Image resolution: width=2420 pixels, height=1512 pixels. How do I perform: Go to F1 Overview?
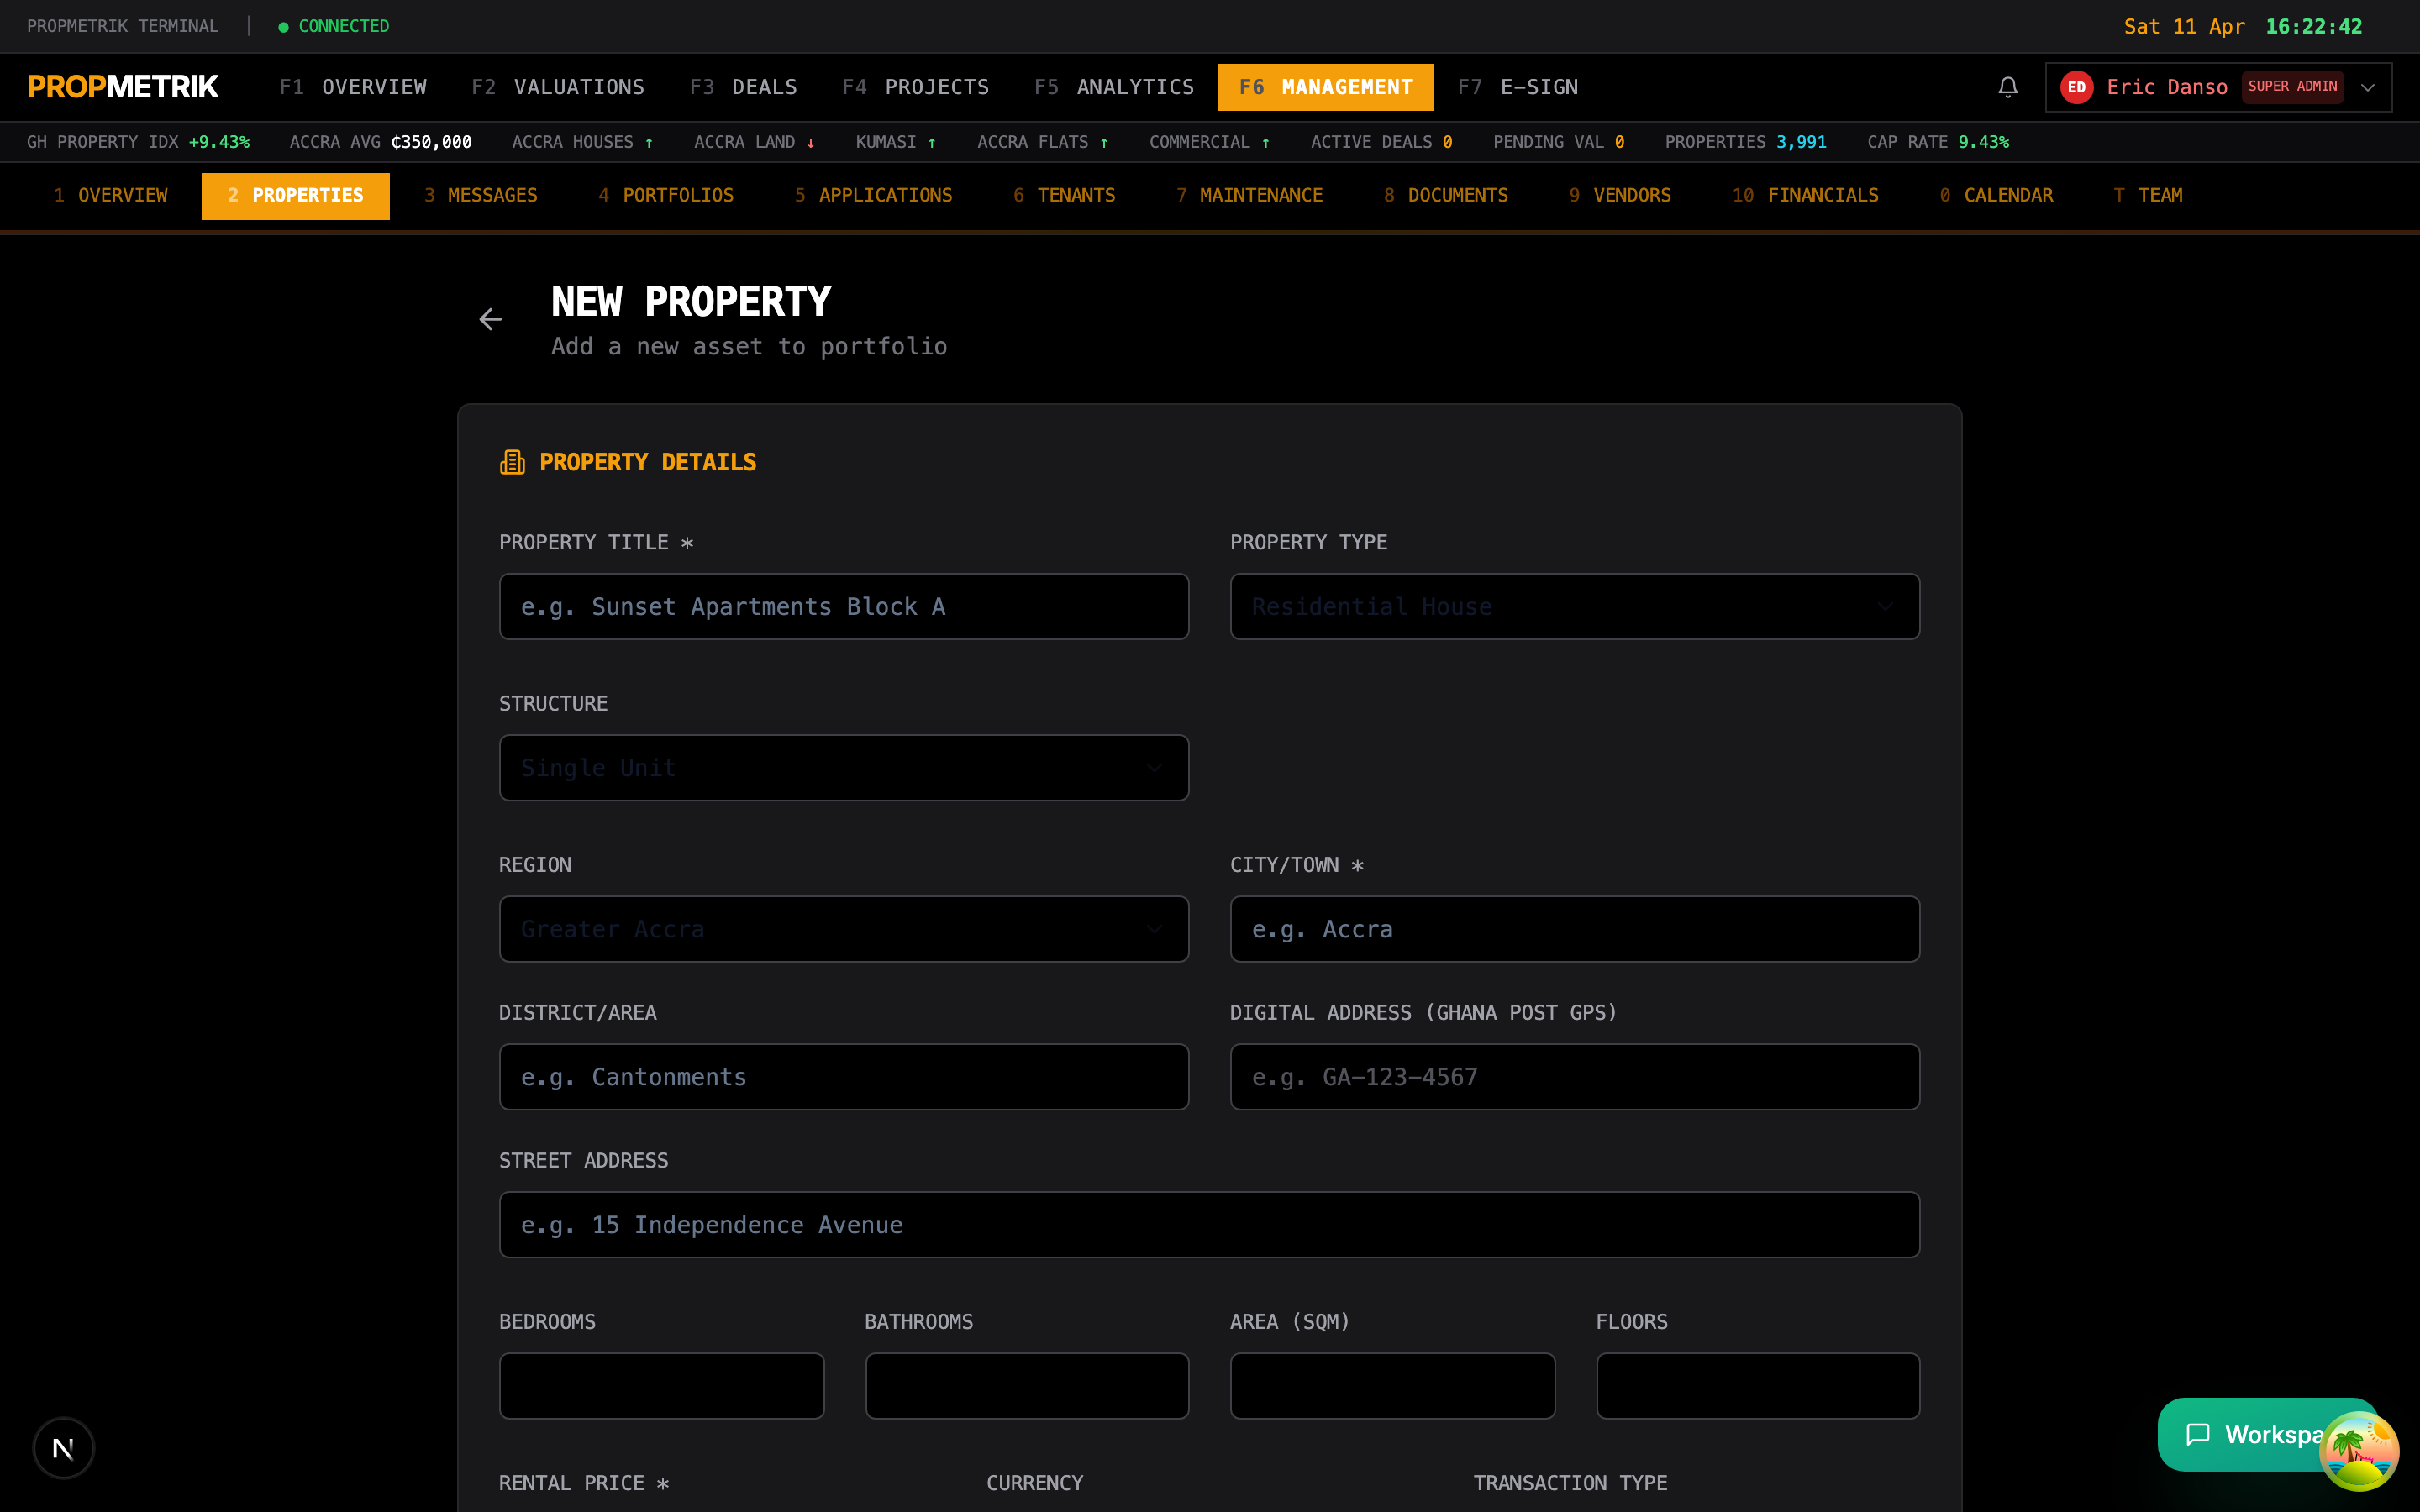pos(353,87)
